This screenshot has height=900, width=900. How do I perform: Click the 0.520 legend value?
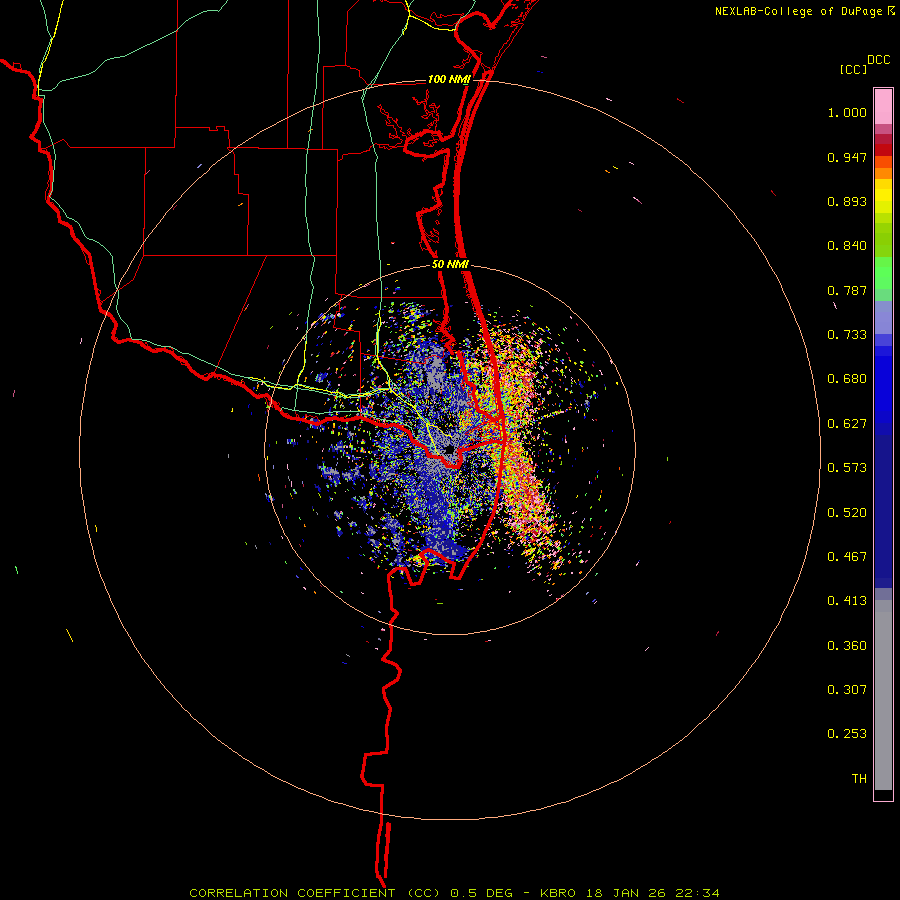point(847,513)
